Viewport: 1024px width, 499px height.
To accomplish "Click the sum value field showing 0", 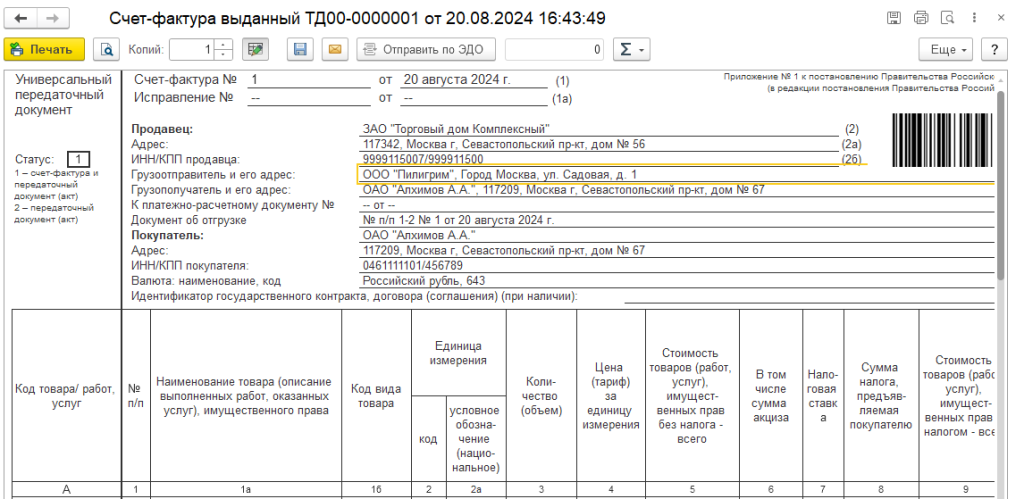I will point(555,49).
